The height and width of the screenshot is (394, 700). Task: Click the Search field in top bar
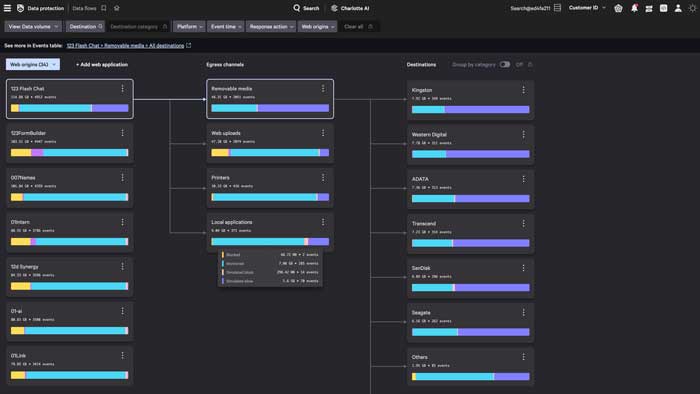tap(306, 8)
